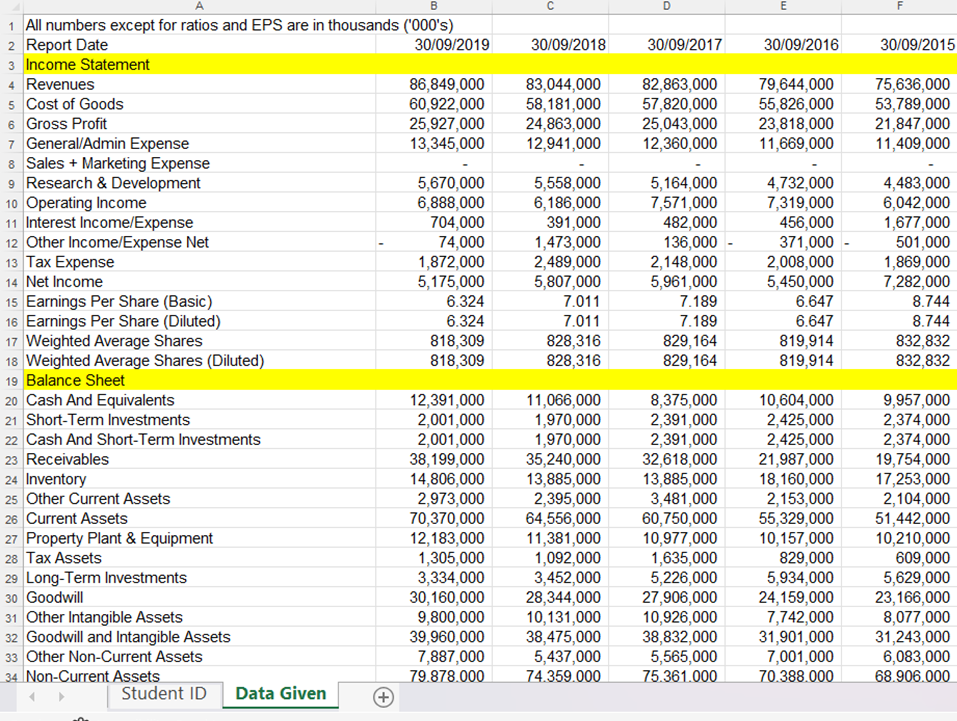Add a new worksheet using the plus button
Image resolution: width=957 pixels, height=721 pixels.
383,694
